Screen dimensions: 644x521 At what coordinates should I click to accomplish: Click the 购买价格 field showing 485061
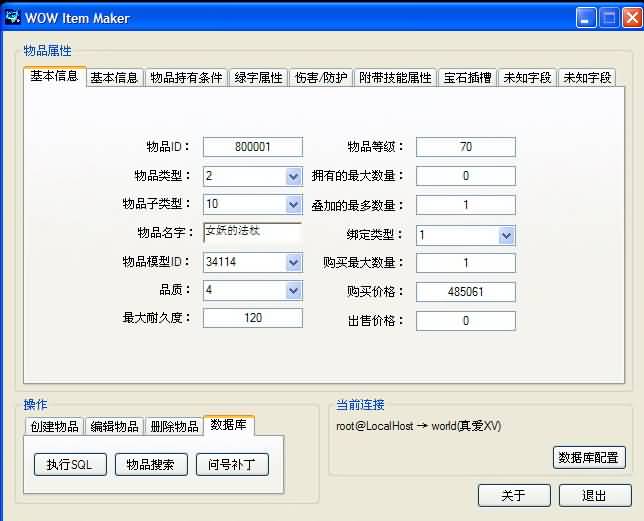click(466, 292)
